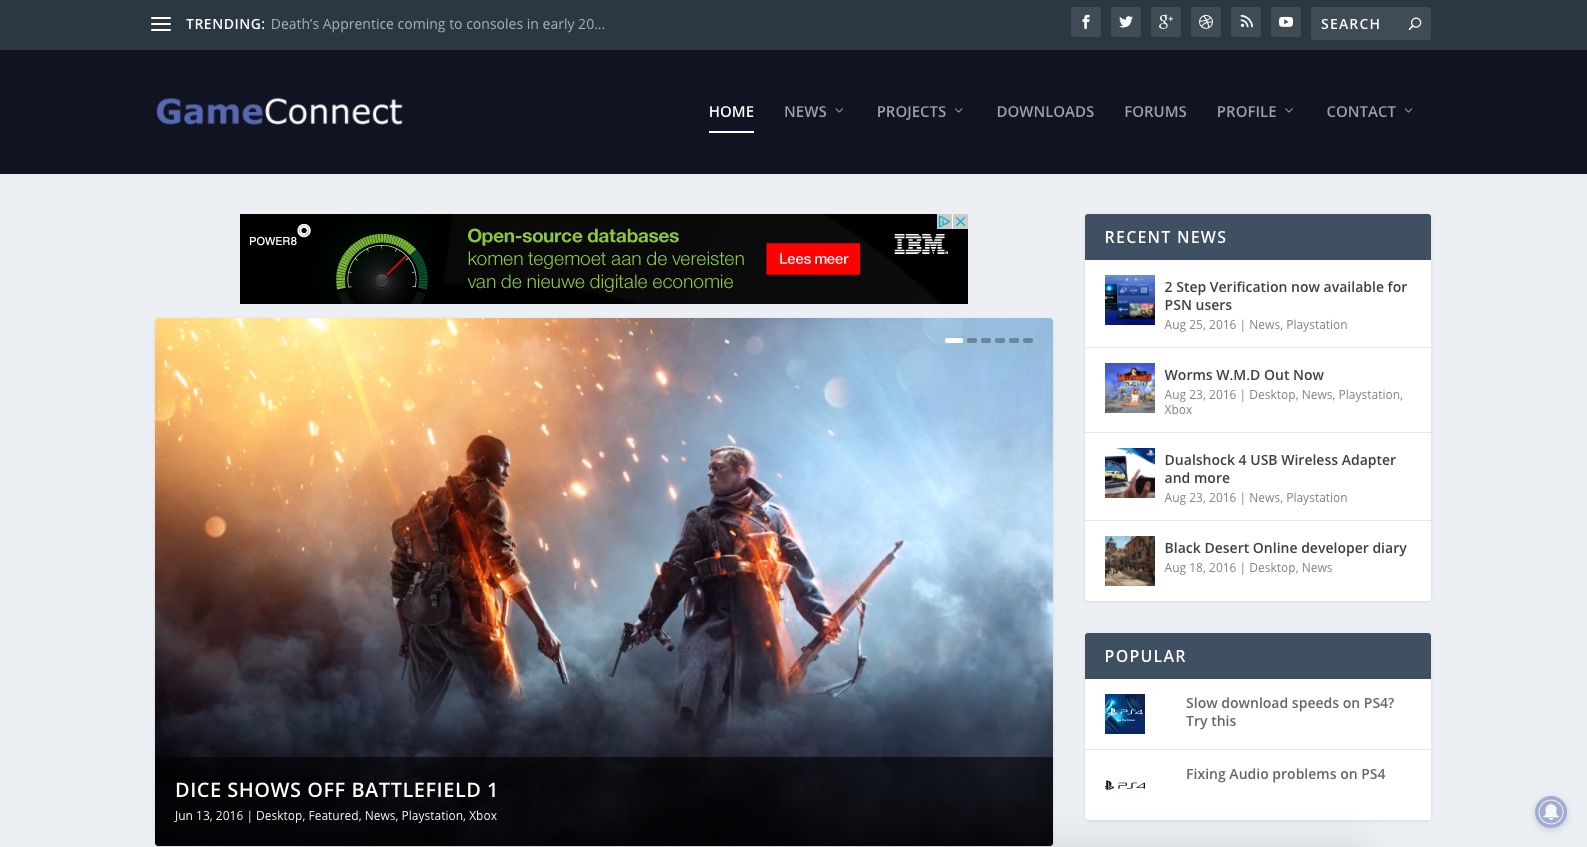Open the AdChoices info icon
1587x847 pixels.
point(944,221)
